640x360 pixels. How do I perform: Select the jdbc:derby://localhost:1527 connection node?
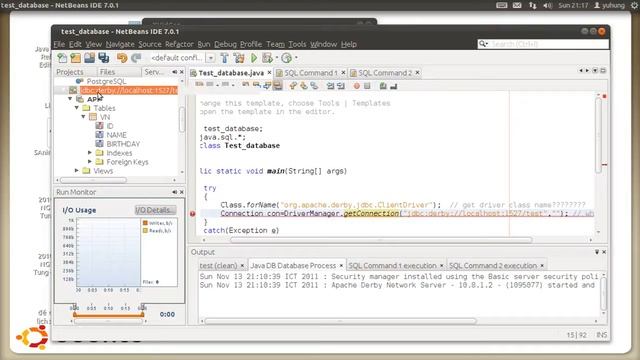pos(129,90)
